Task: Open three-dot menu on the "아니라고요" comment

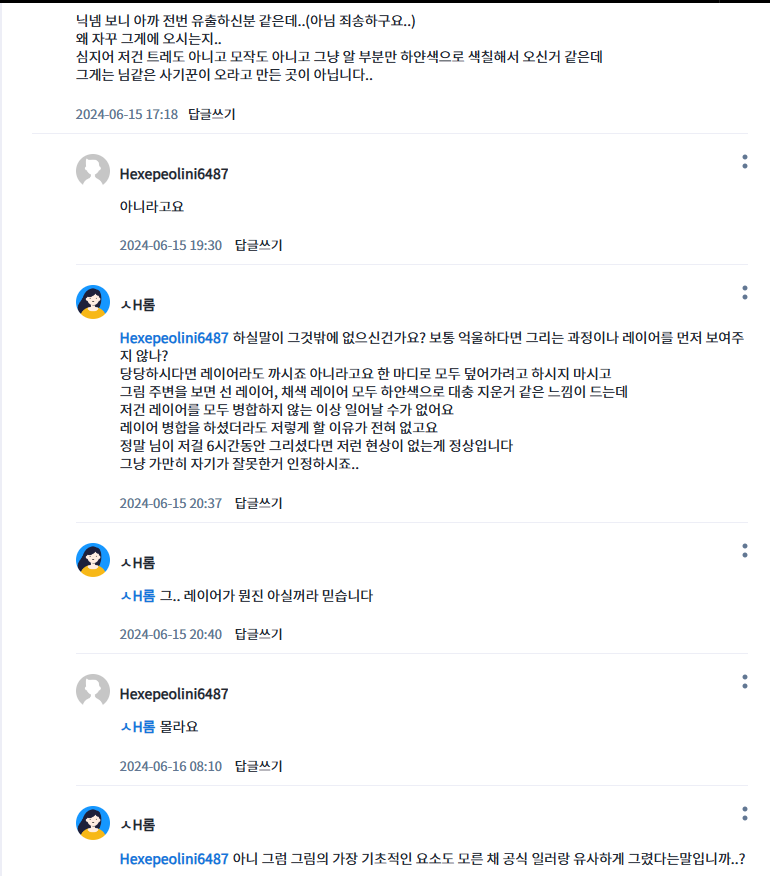Action: coord(745,162)
